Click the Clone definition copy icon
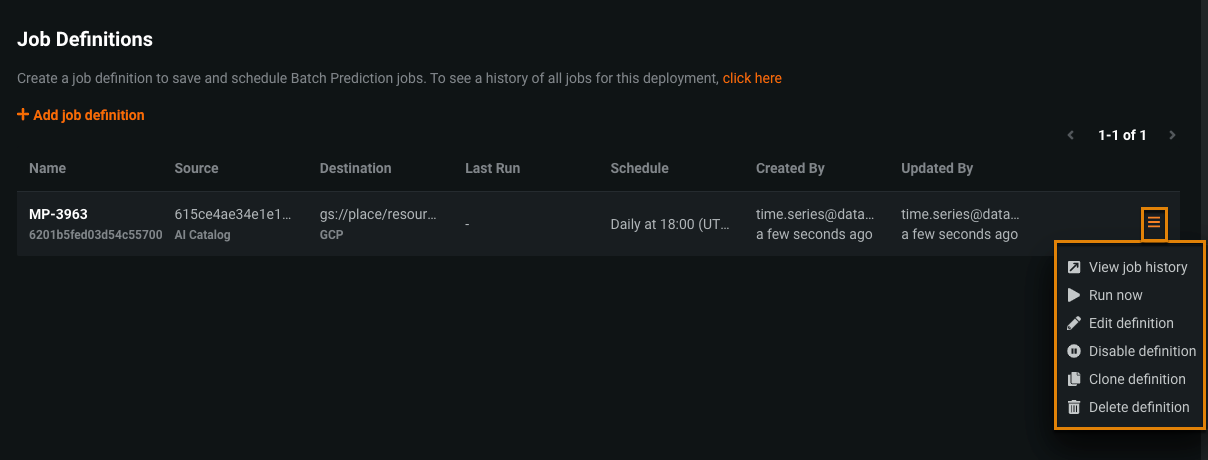Image resolution: width=1208 pixels, height=460 pixels. click(x=1074, y=379)
